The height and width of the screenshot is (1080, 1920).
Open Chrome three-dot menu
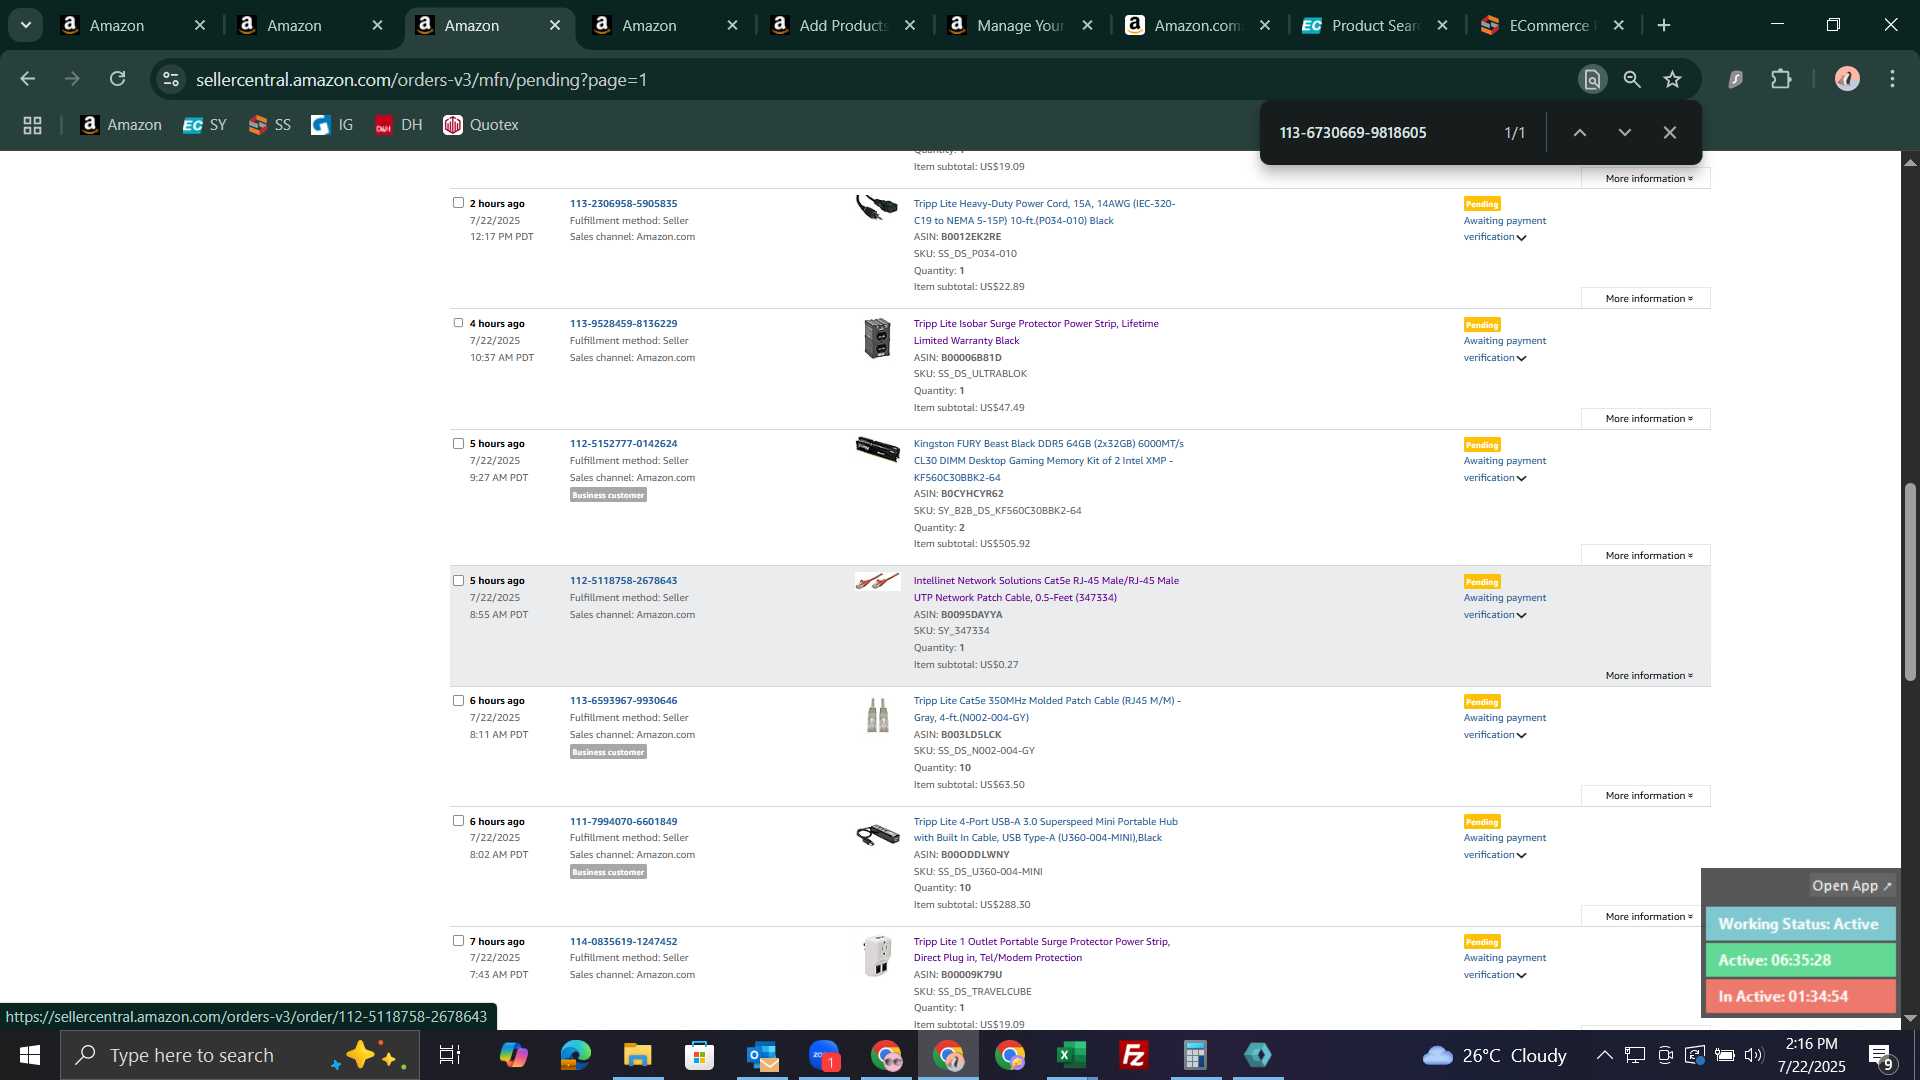coord(1893,79)
